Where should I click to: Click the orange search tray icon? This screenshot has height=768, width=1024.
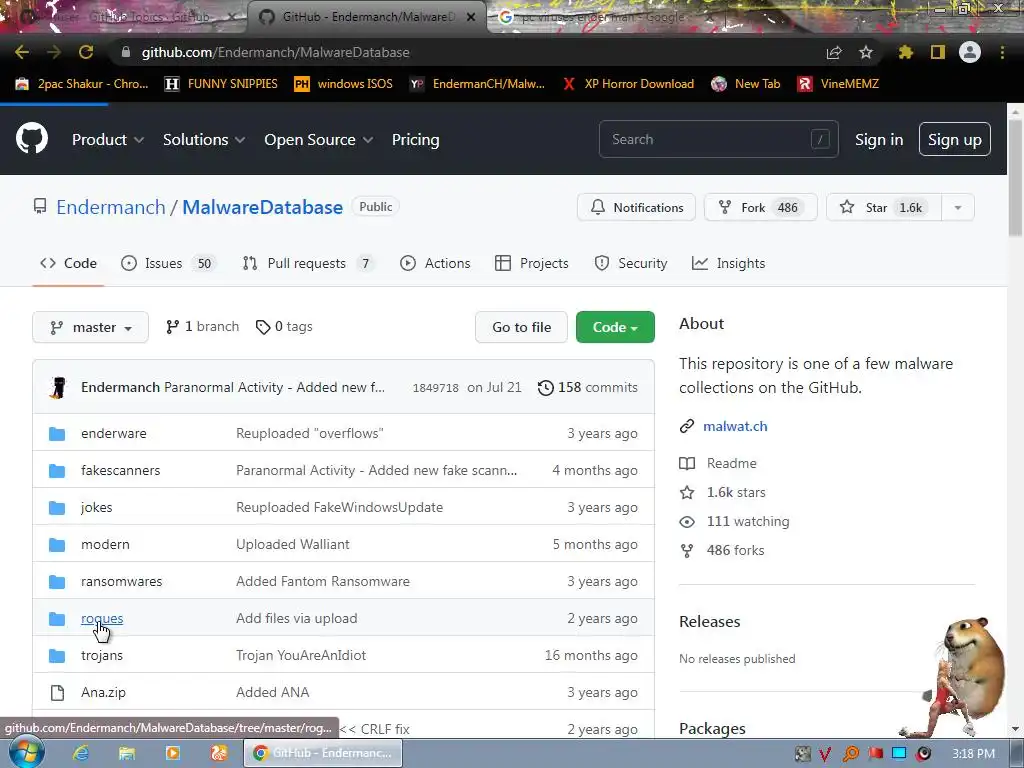pyautogui.click(x=850, y=754)
